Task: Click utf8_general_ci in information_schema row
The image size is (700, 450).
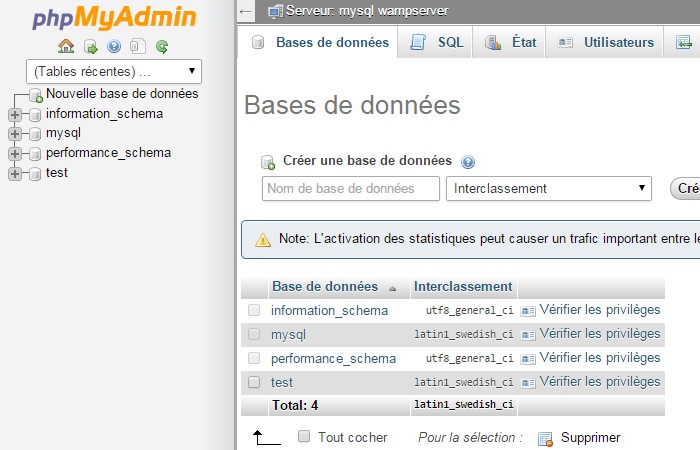Action: point(470,310)
